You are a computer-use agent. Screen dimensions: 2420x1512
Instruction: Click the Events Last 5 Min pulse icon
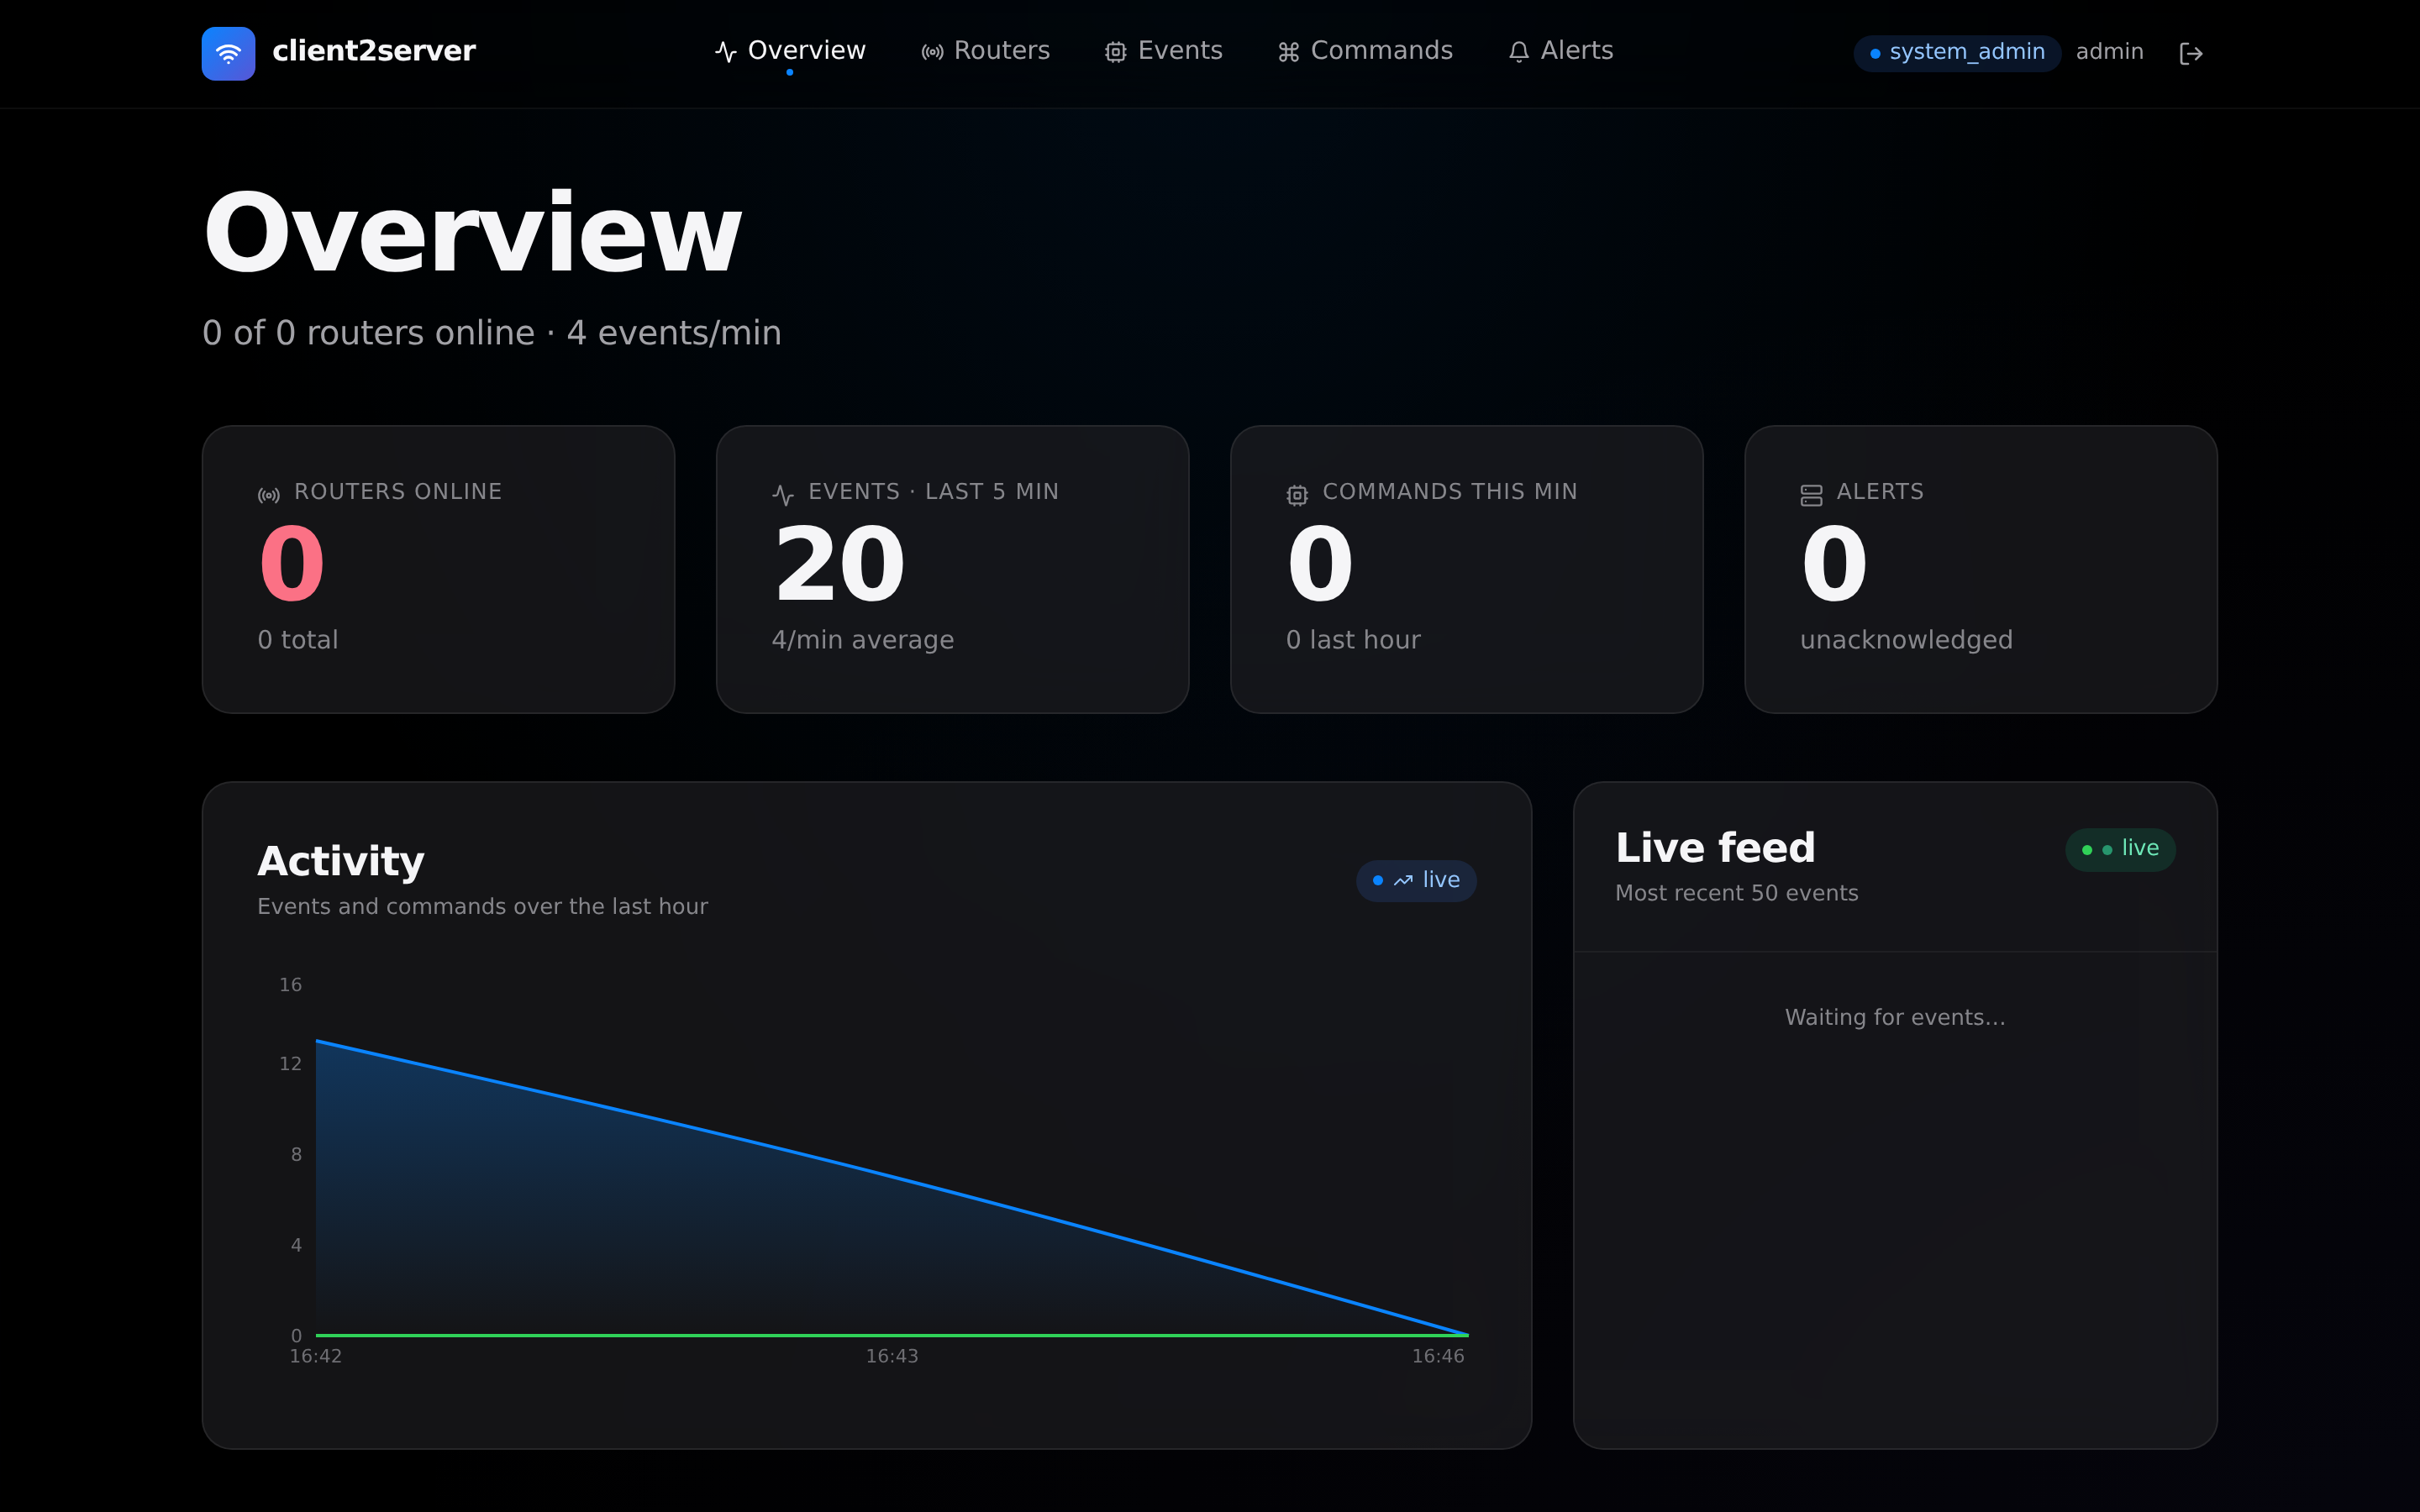(783, 495)
